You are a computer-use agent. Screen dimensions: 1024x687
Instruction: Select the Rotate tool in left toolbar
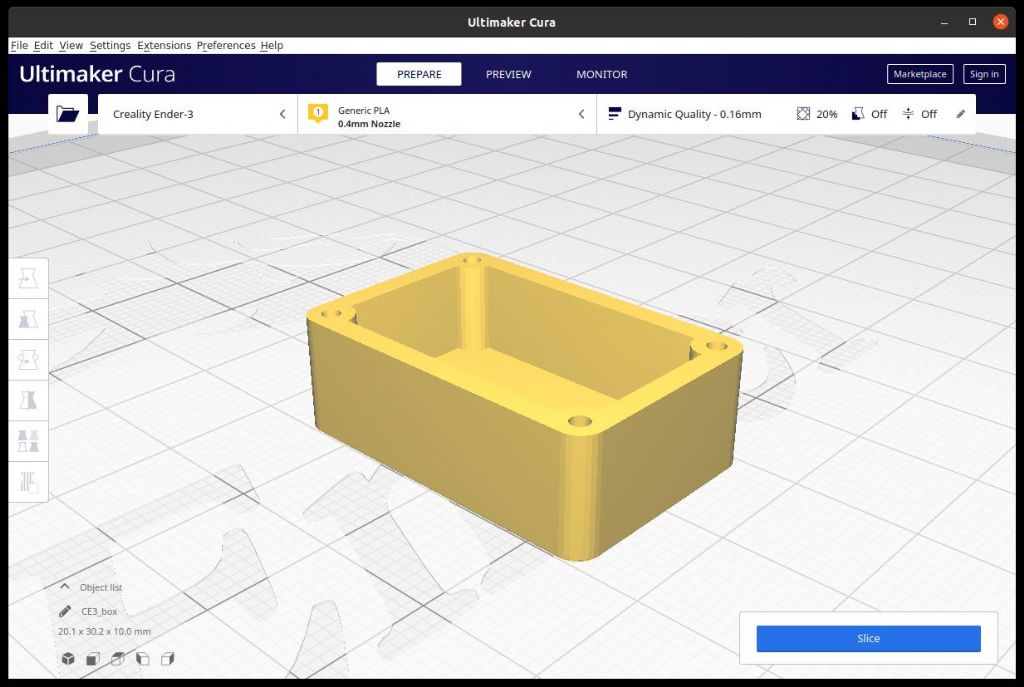click(x=28, y=360)
